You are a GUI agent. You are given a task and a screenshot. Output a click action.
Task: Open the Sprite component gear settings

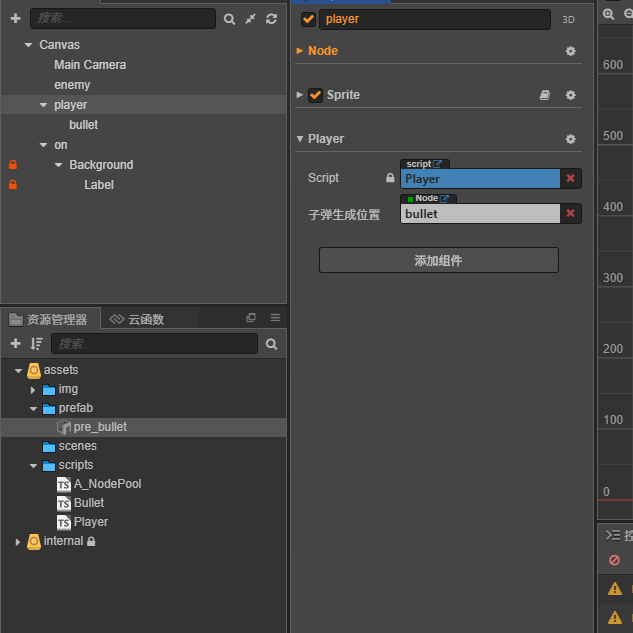pyautogui.click(x=570, y=95)
